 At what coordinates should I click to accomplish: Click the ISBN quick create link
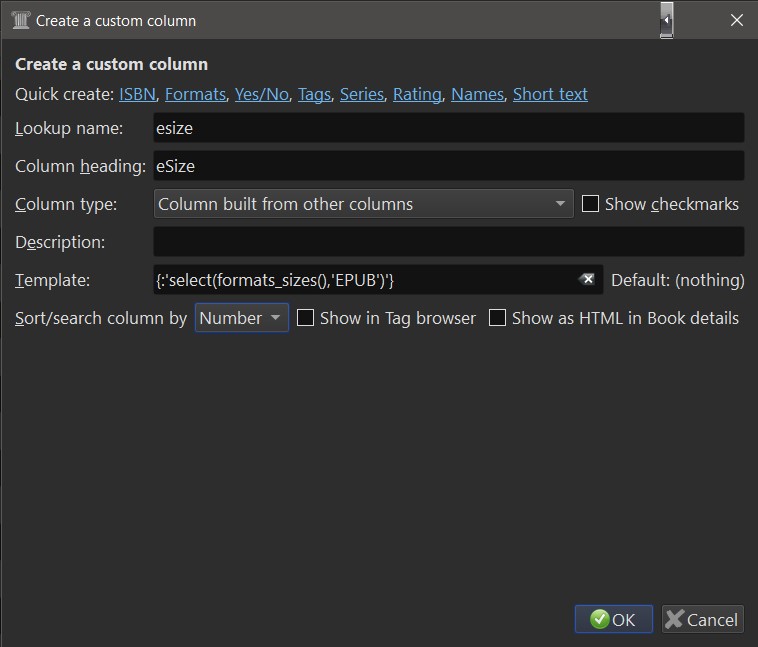tap(137, 94)
